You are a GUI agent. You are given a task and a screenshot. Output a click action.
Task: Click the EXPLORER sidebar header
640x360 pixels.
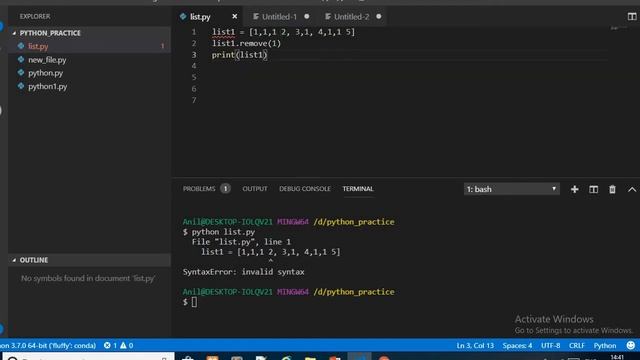35,16
